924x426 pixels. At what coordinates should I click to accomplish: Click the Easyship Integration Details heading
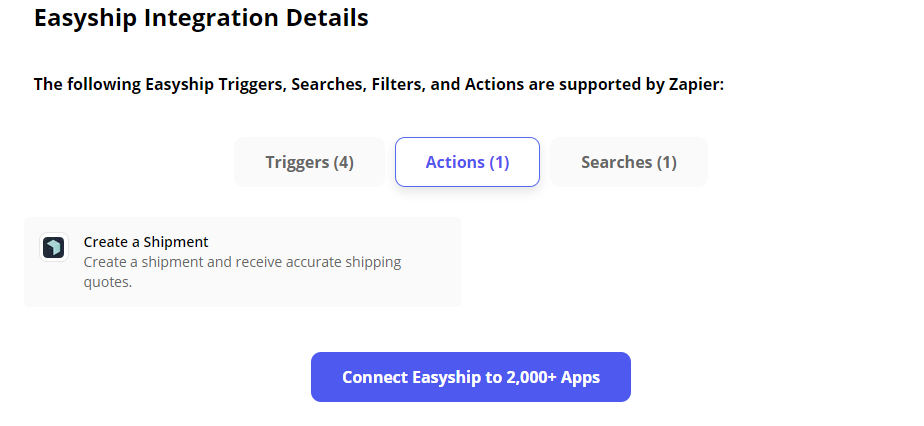[201, 18]
